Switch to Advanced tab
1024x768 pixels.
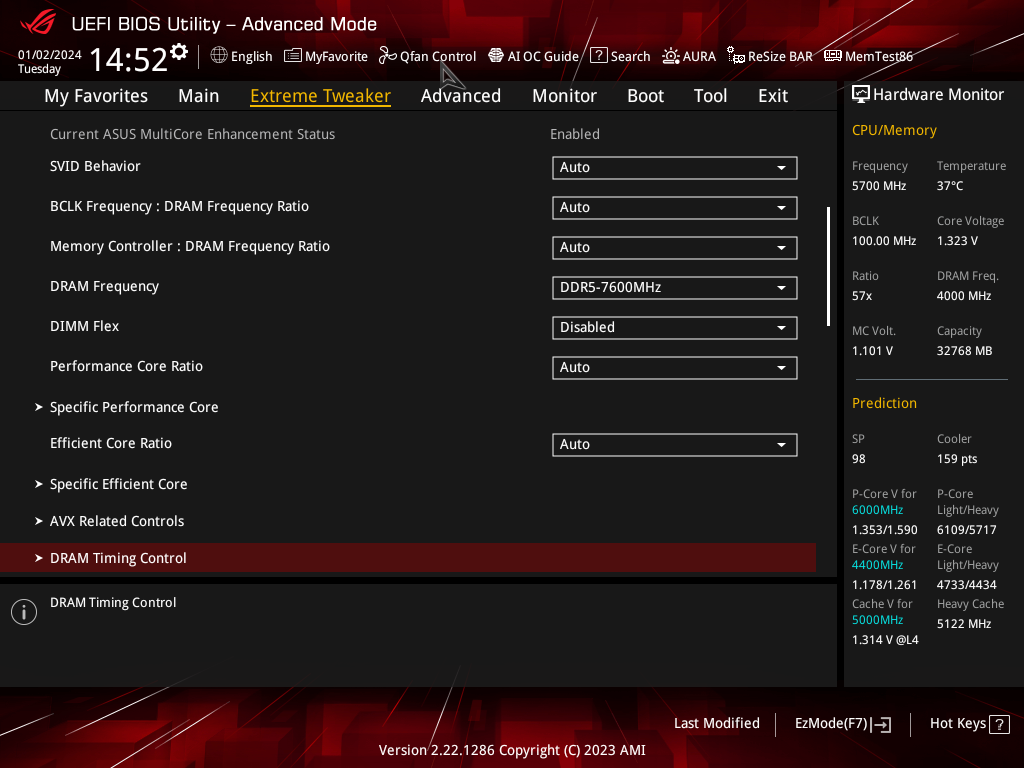pos(461,96)
